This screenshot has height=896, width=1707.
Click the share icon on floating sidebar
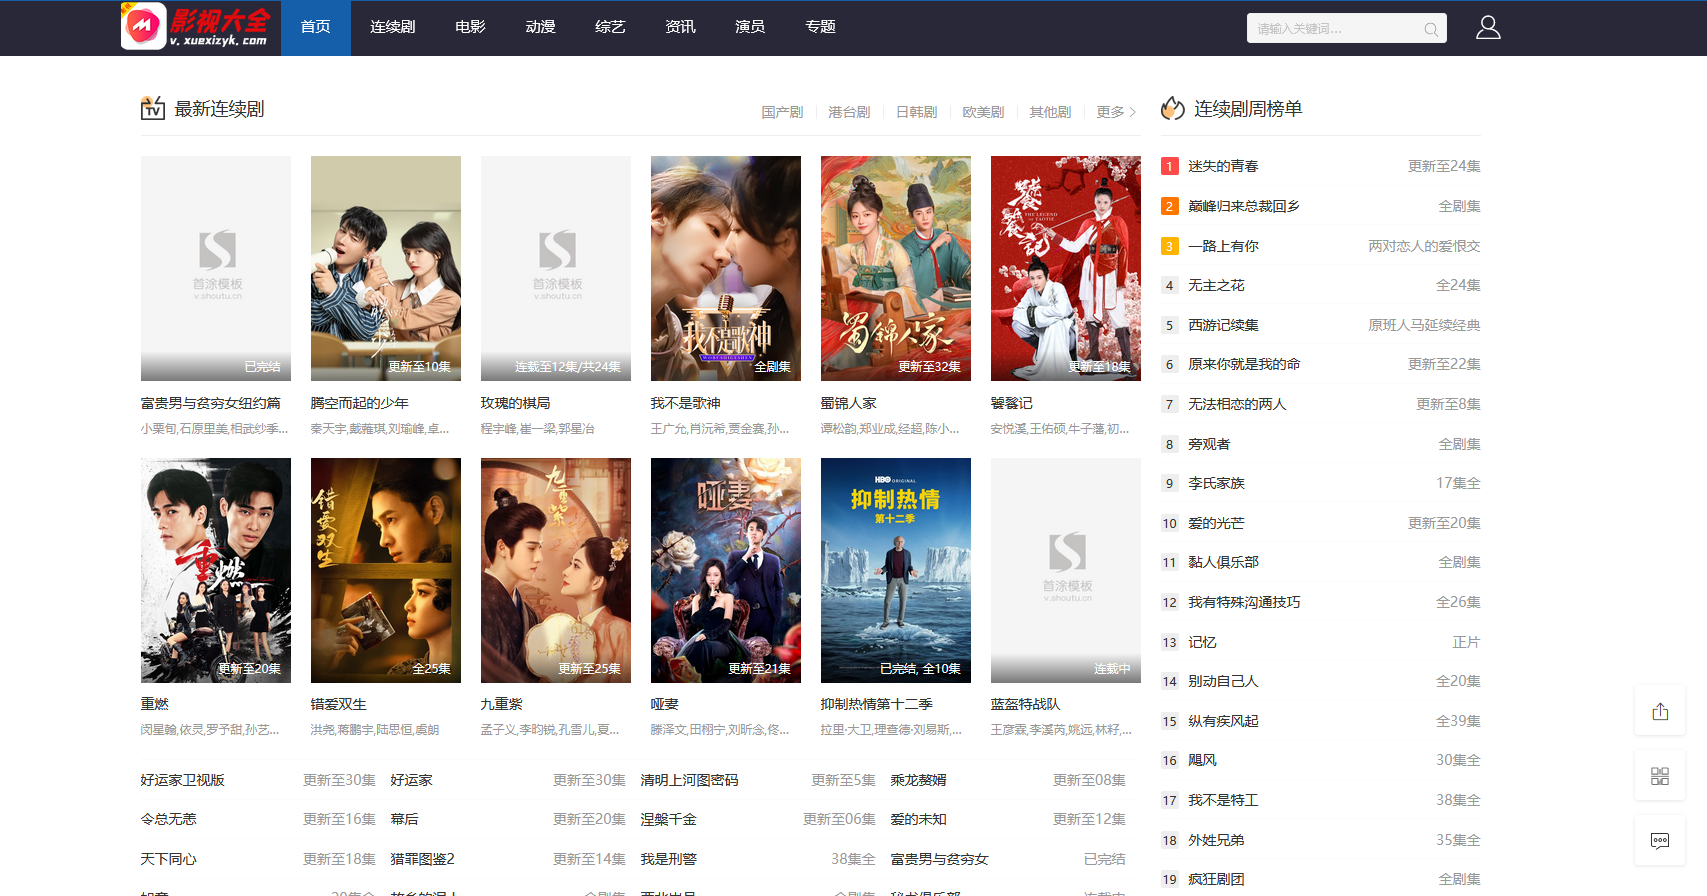[x=1660, y=712]
